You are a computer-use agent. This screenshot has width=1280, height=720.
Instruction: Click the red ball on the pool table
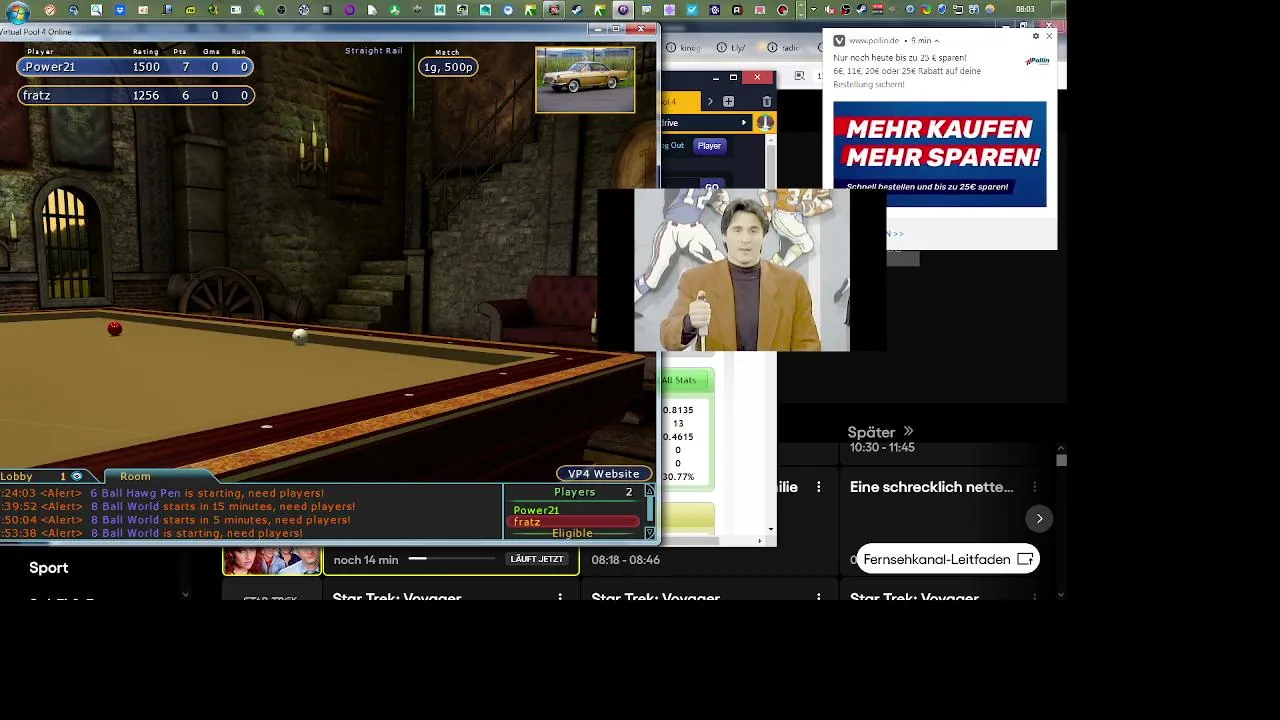[x=115, y=328]
